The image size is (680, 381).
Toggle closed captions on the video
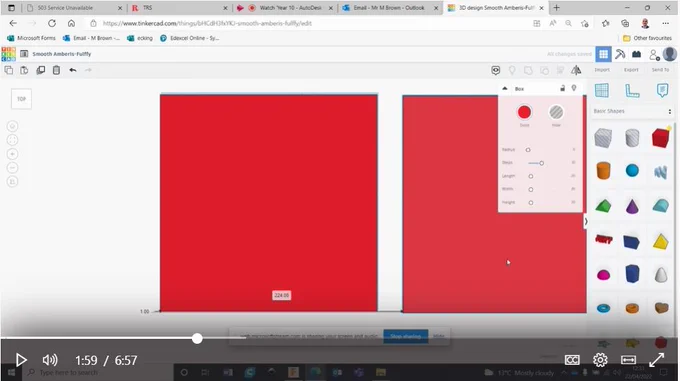click(572, 360)
